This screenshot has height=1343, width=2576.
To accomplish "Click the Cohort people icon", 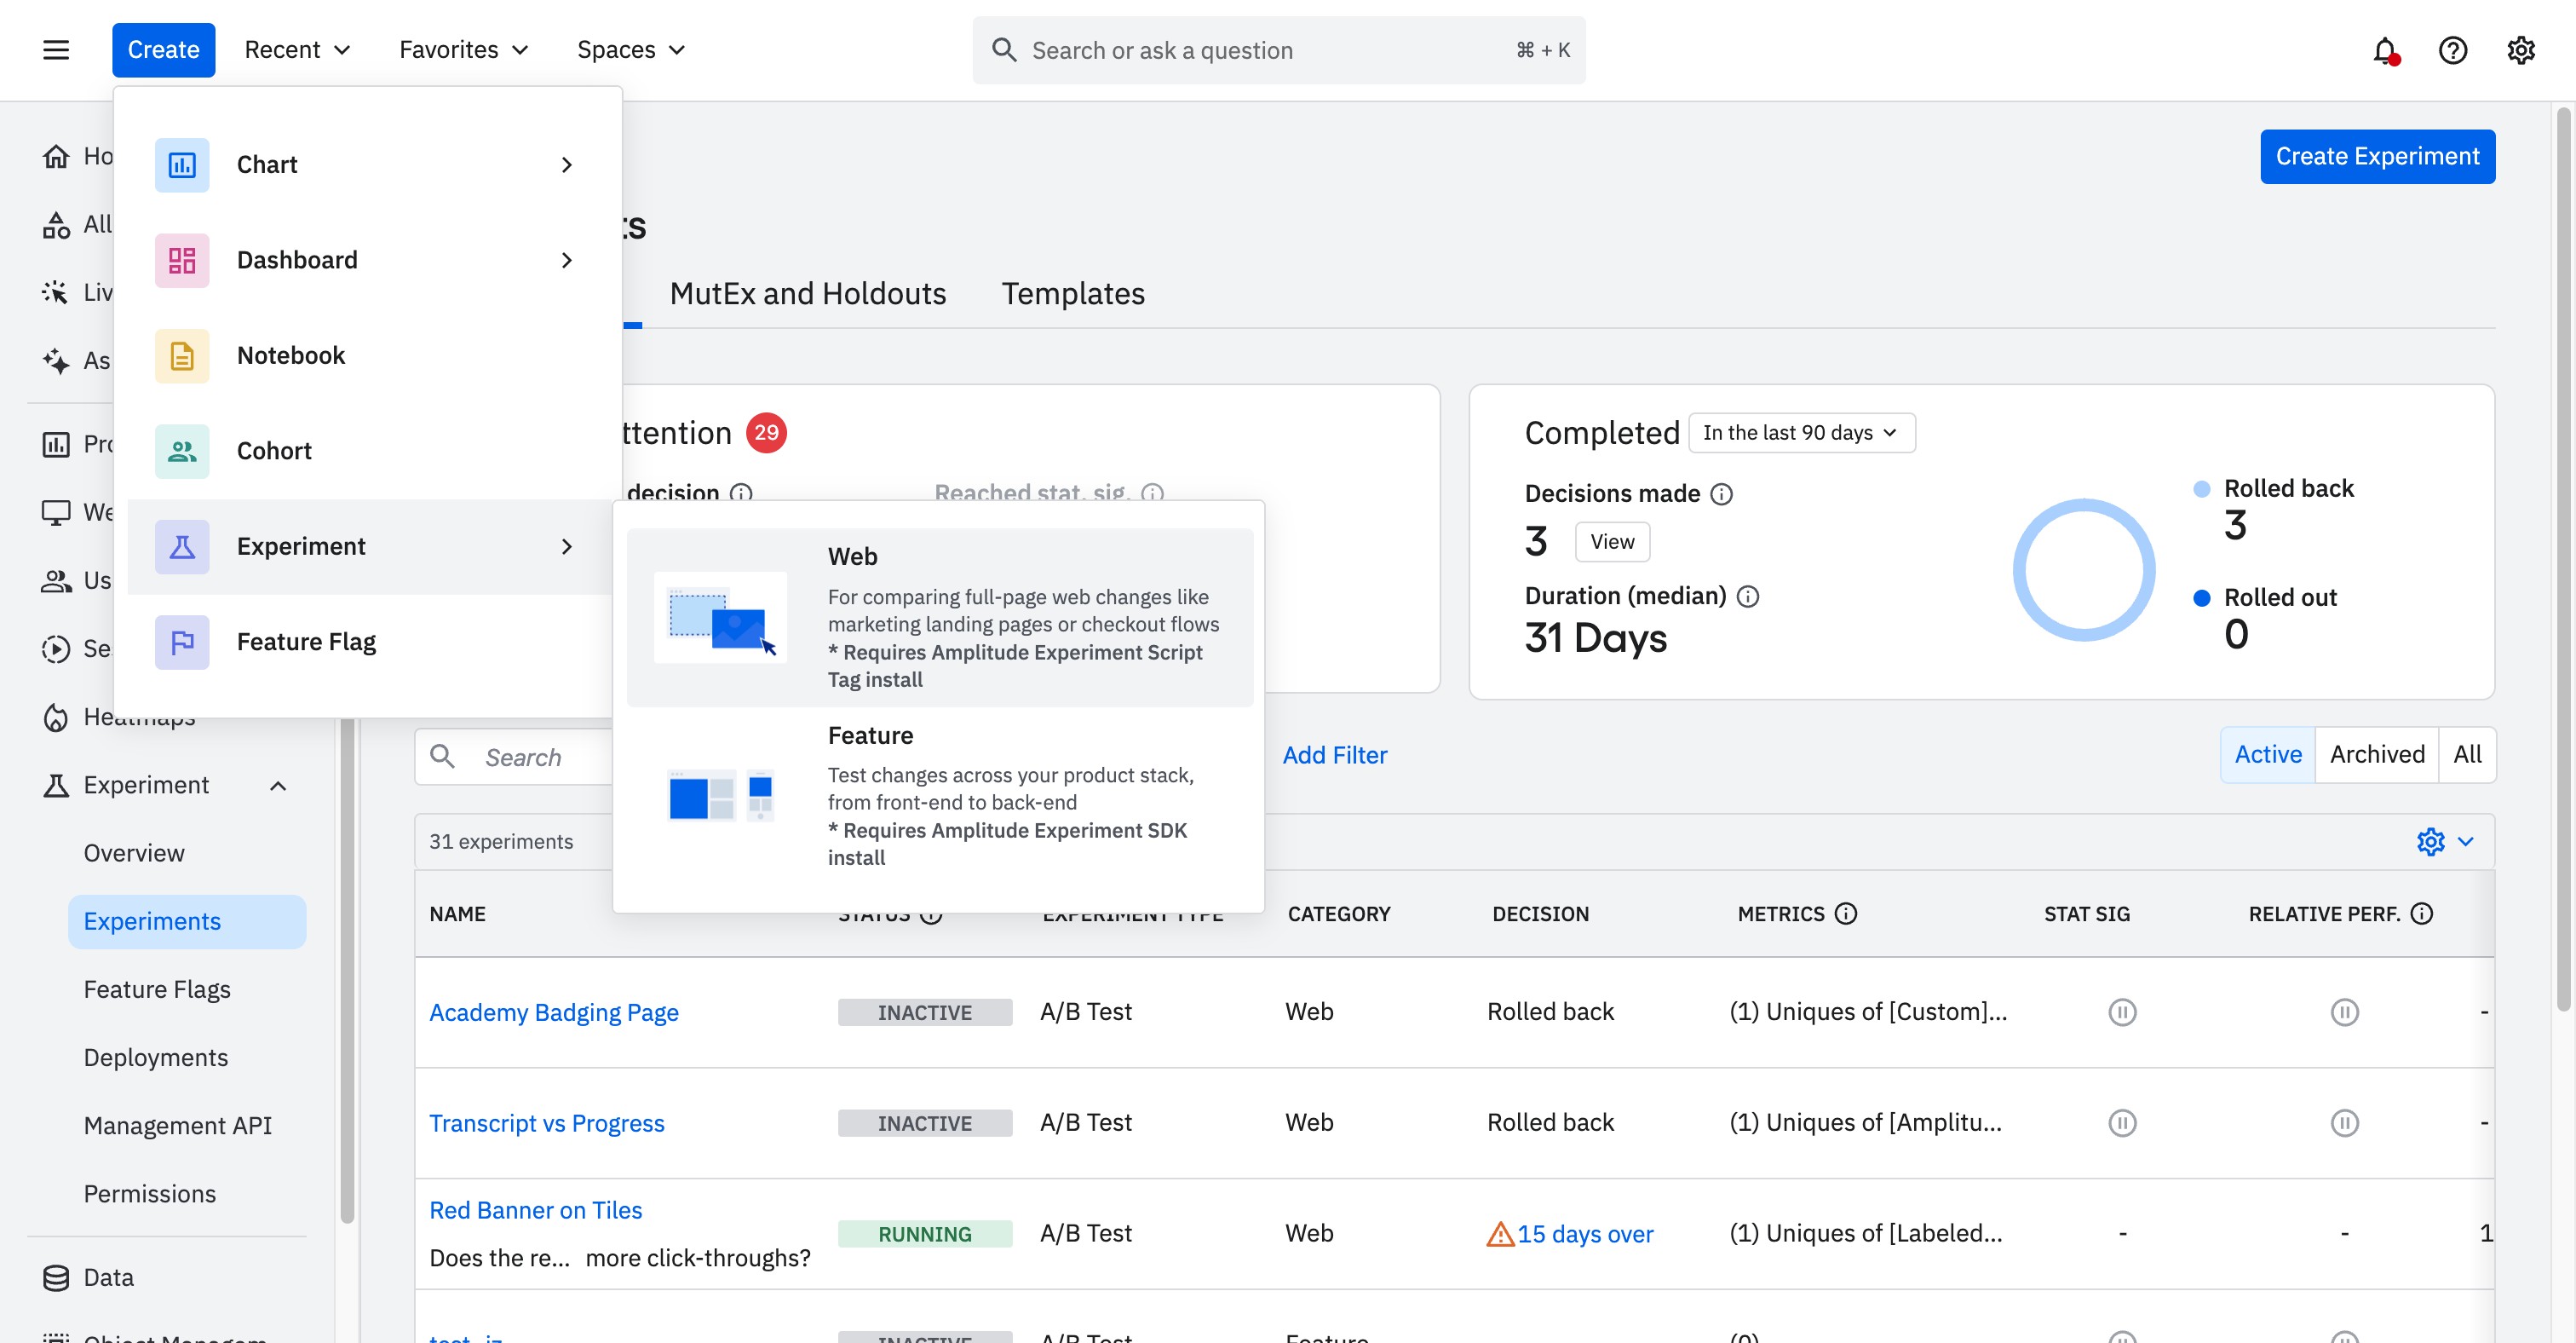I will (x=182, y=451).
